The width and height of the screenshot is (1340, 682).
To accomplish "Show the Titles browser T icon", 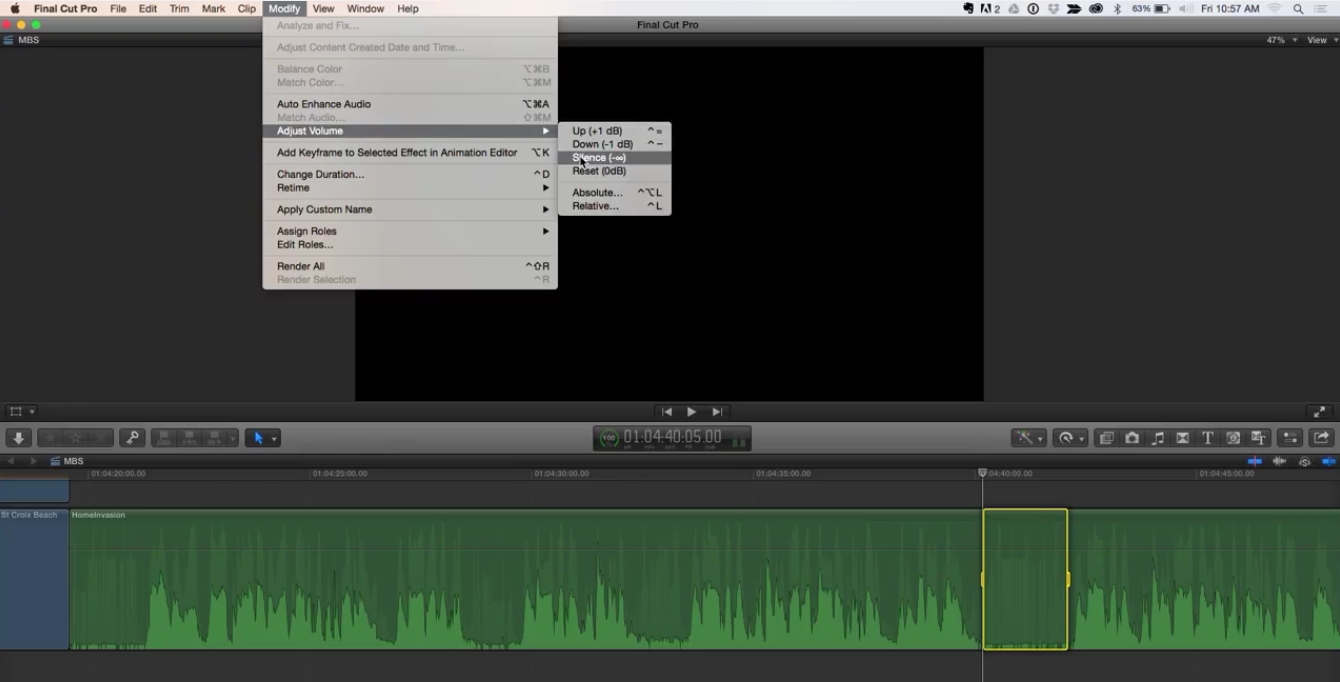I will (x=1208, y=438).
